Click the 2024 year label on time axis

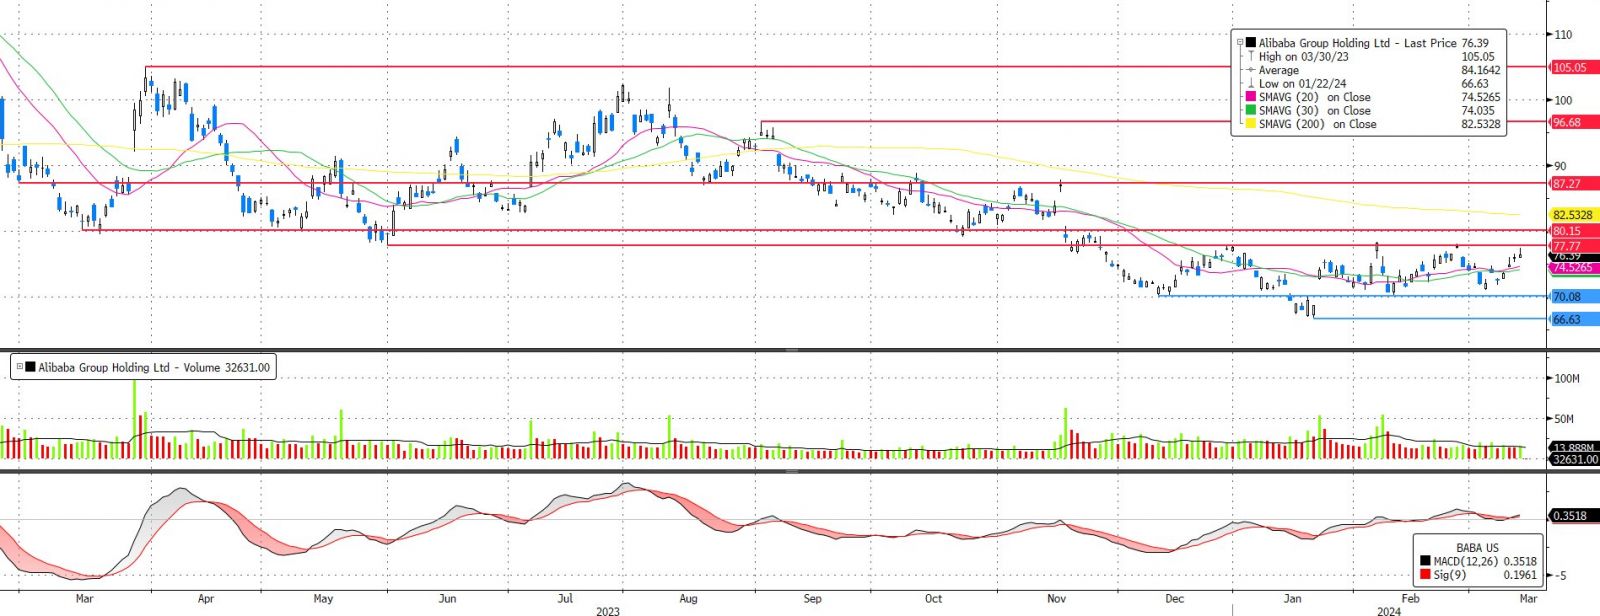(x=1389, y=611)
